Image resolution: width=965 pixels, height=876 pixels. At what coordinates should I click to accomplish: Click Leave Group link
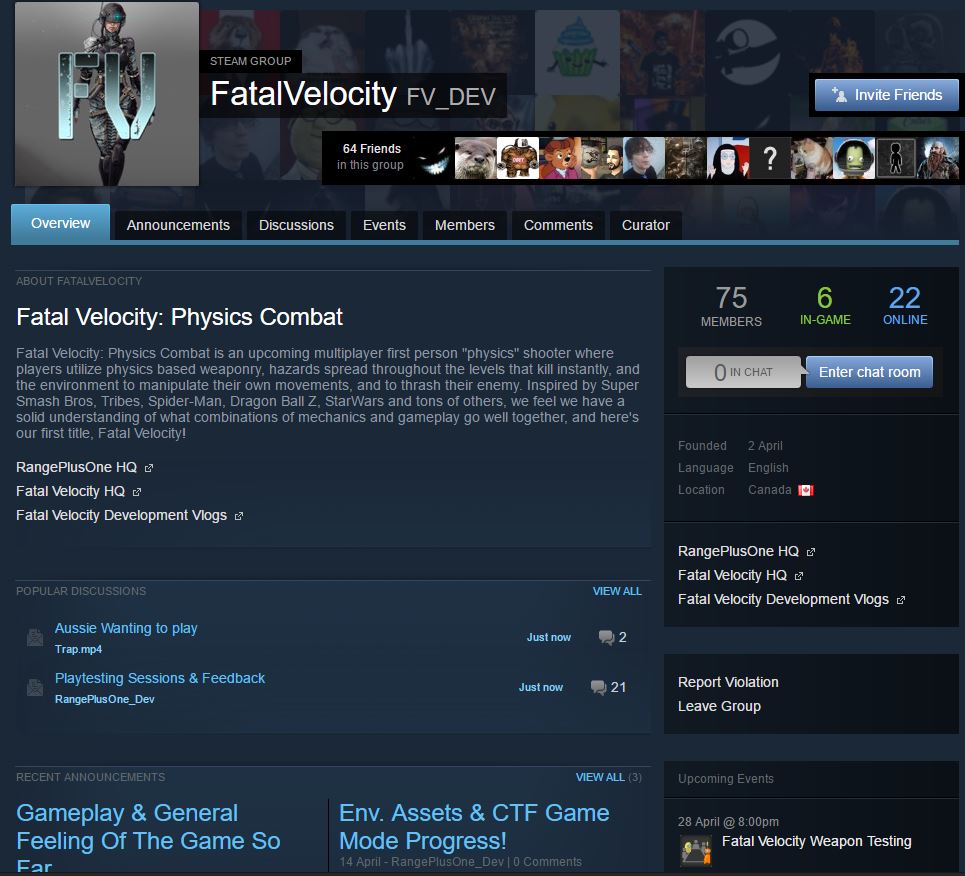[719, 706]
